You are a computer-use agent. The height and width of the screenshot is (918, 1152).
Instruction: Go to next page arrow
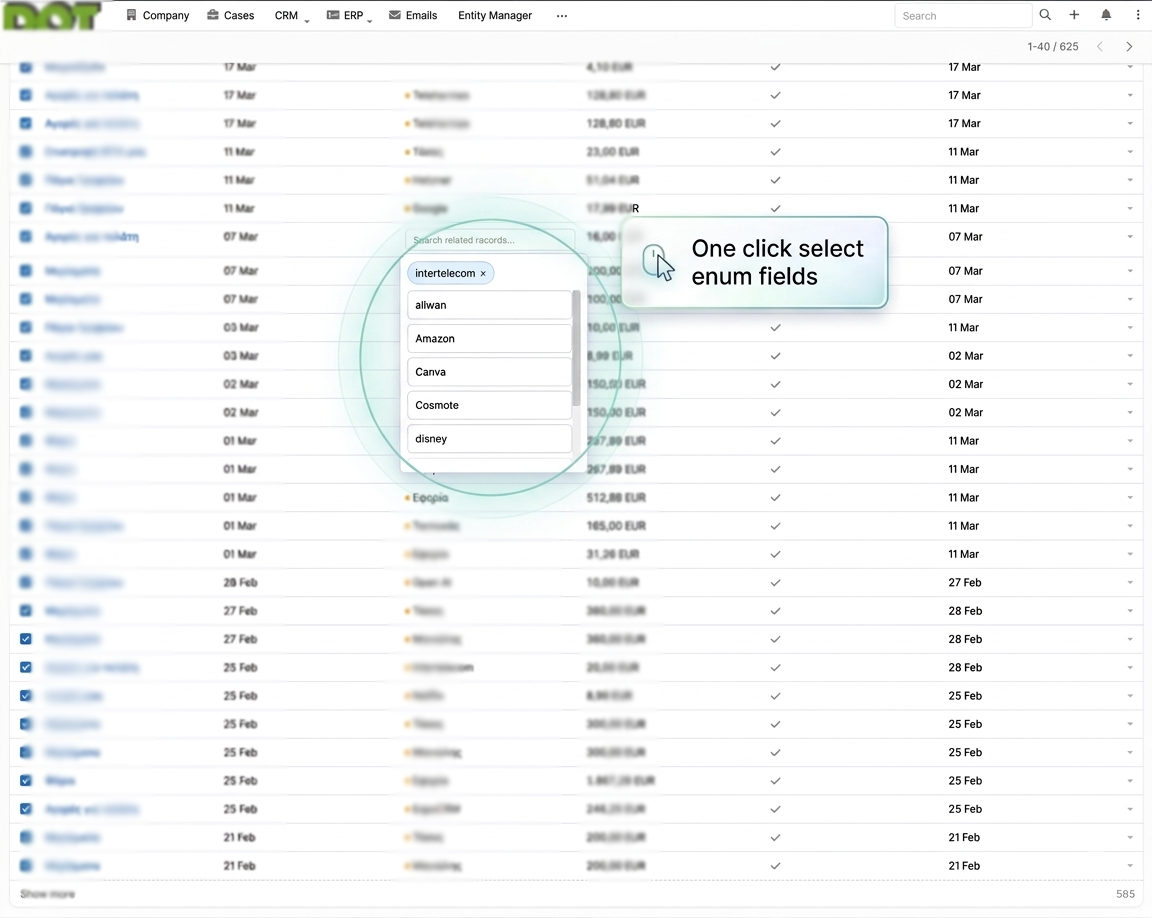click(1129, 47)
